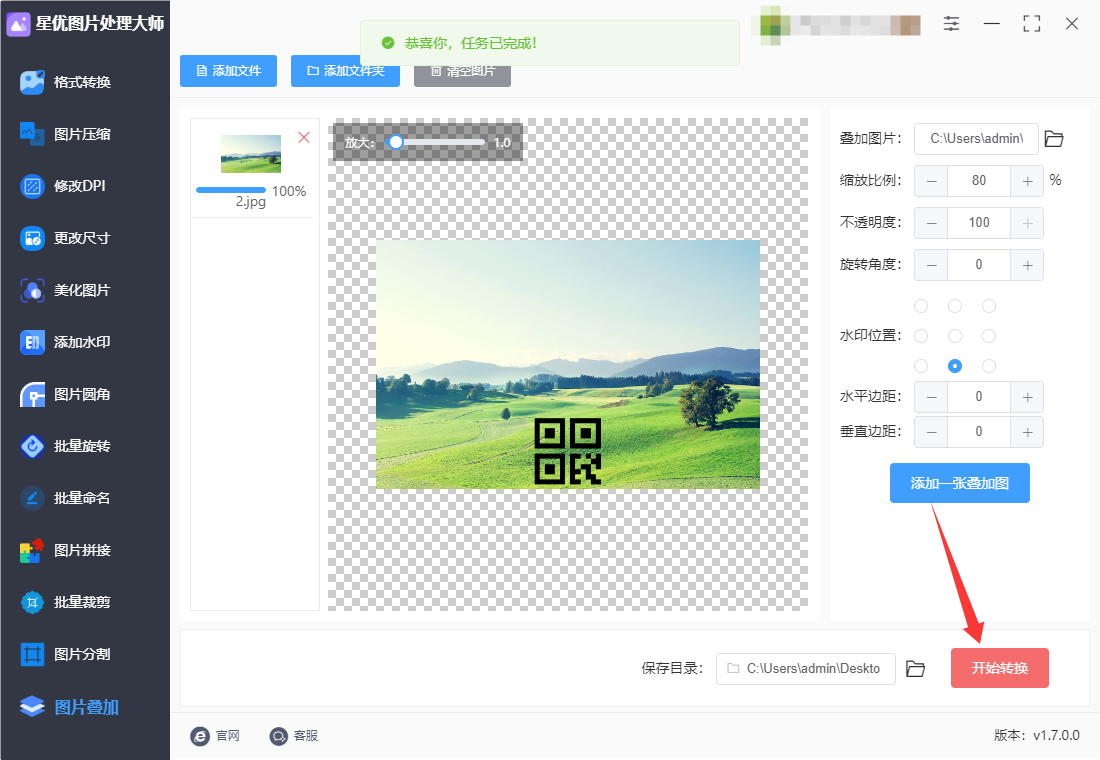Click 添加一张叠加图 add overlay image button
The image size is (1100, 760).
pyautogui.click(x=960, y=483)
